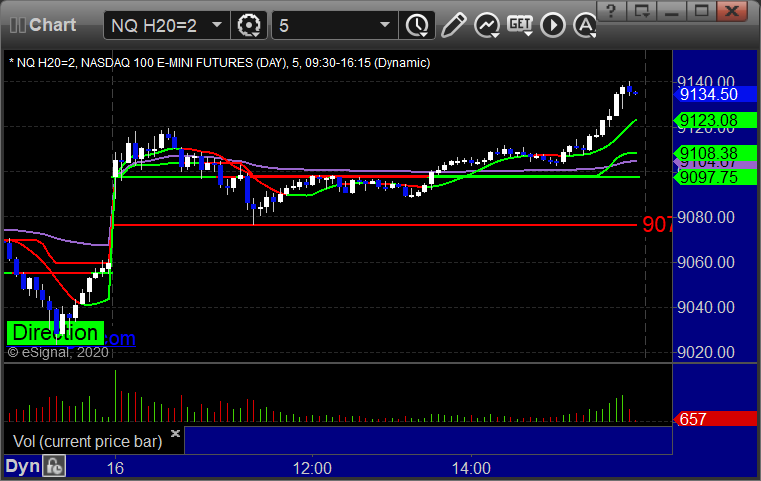Open the symbol settings gear menu

(248, 25)
